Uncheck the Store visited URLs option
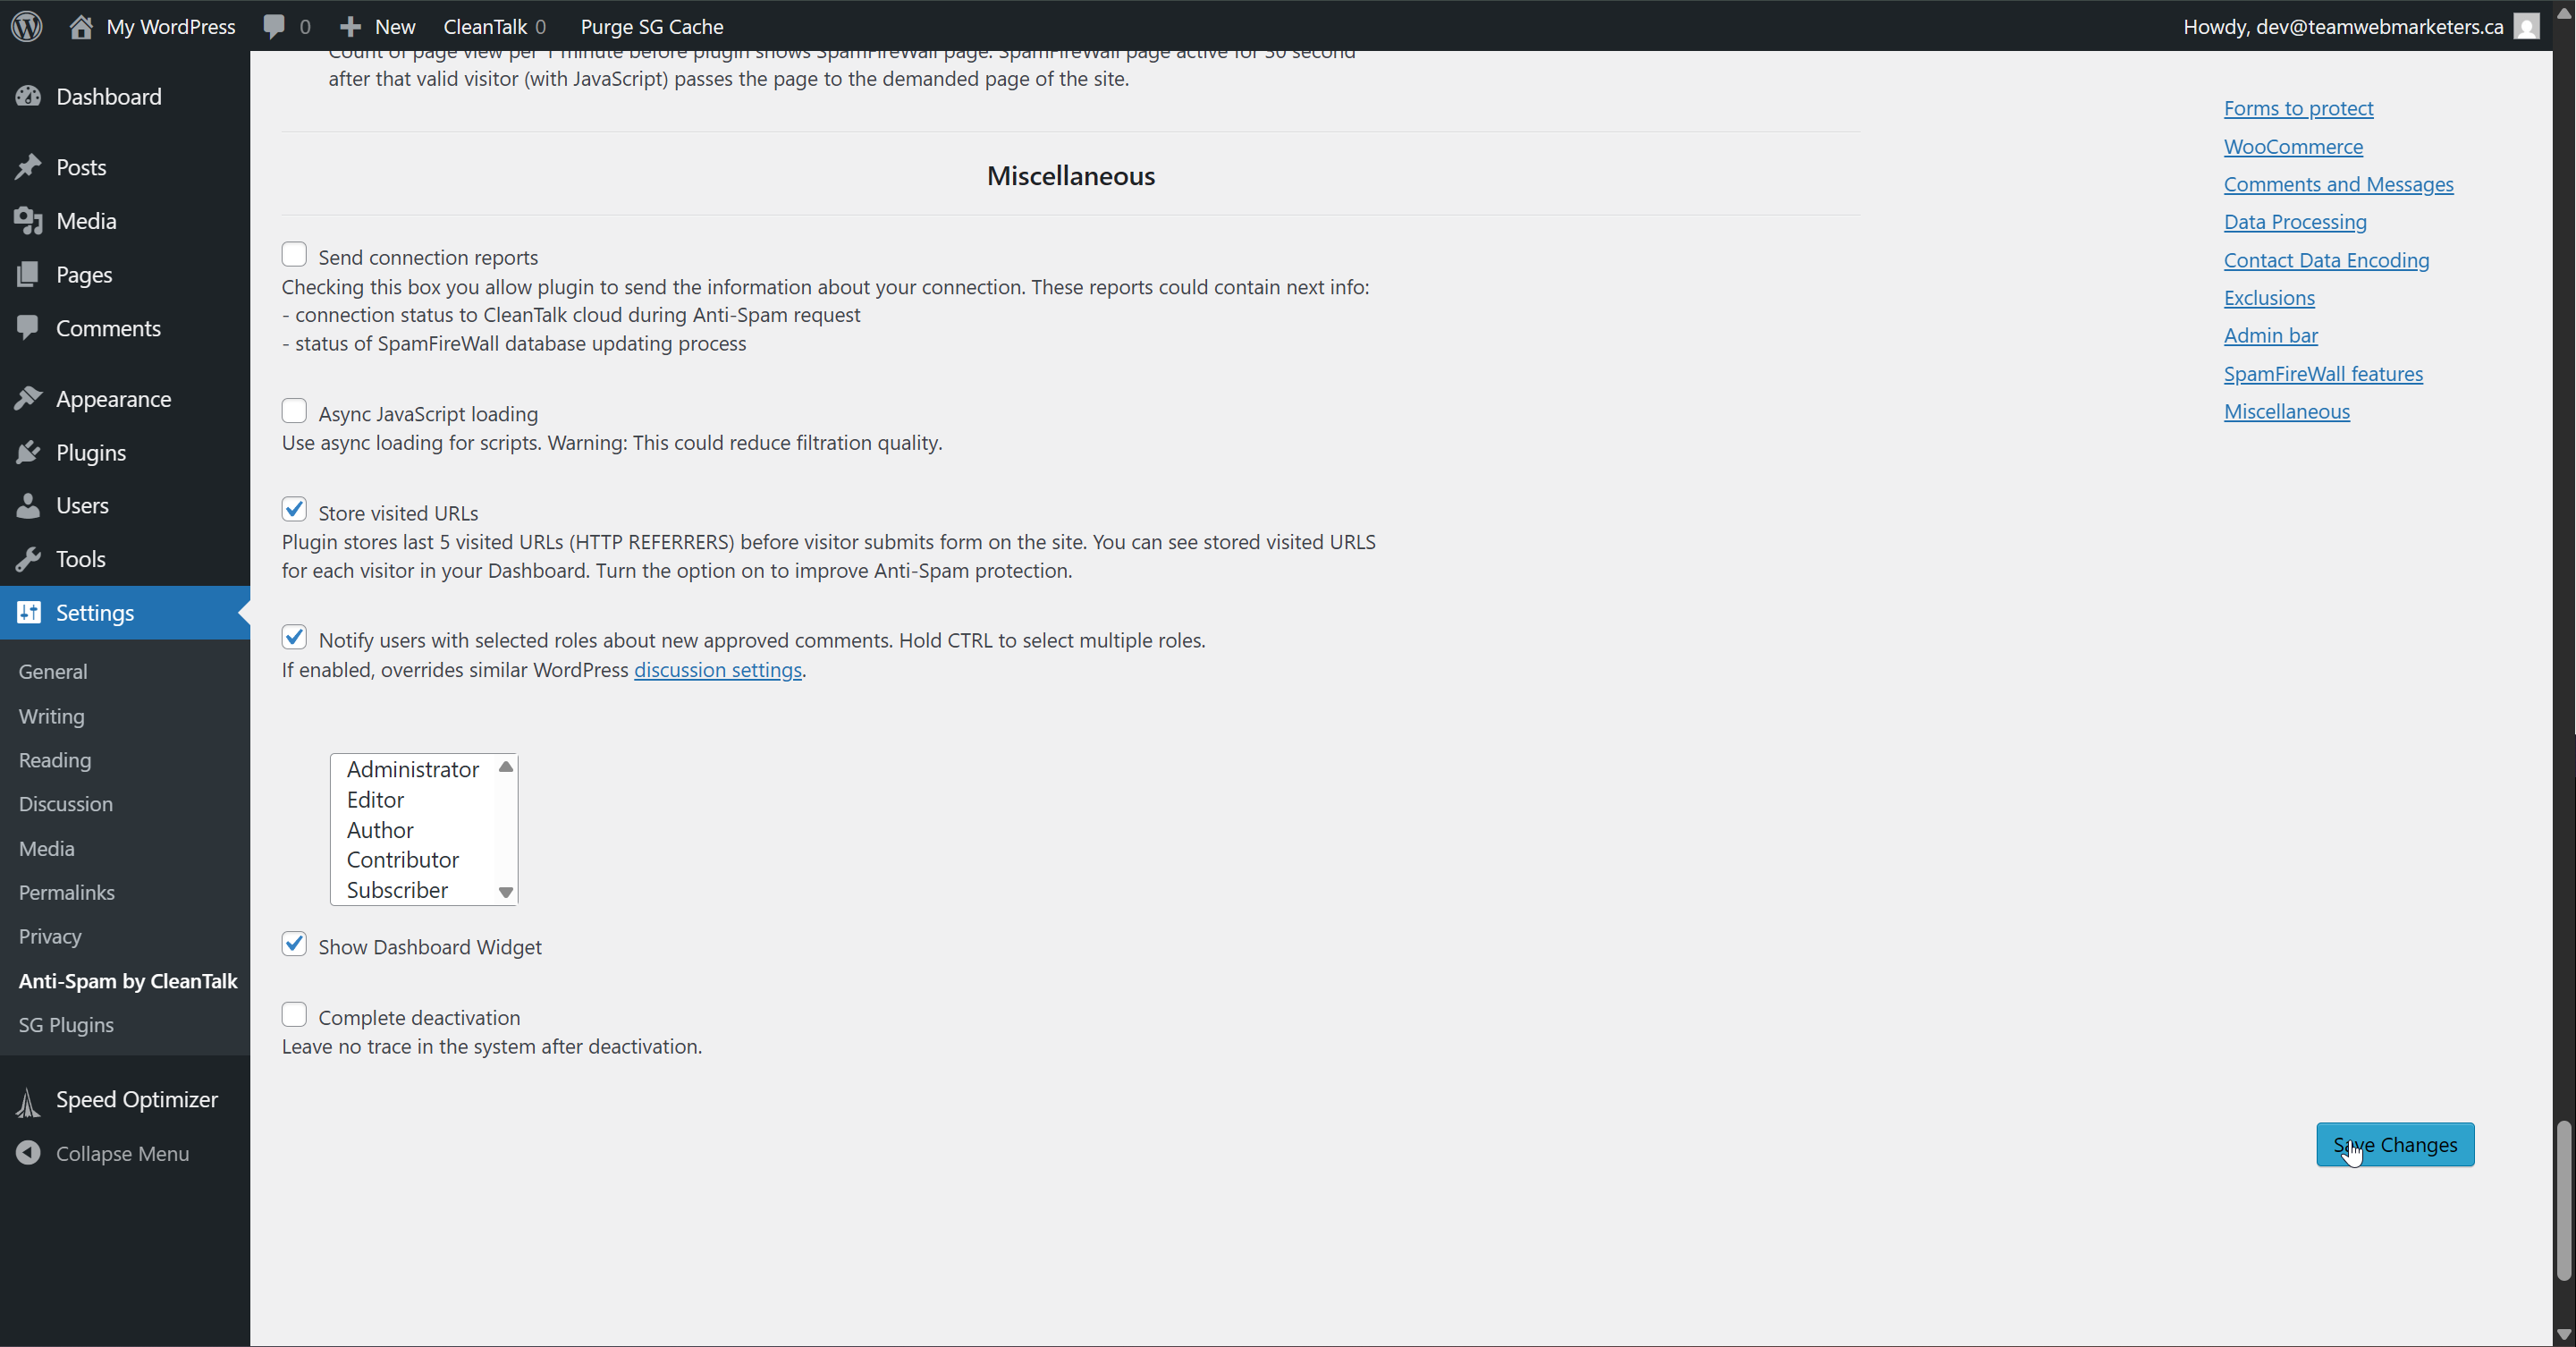 tap(294, 510)
